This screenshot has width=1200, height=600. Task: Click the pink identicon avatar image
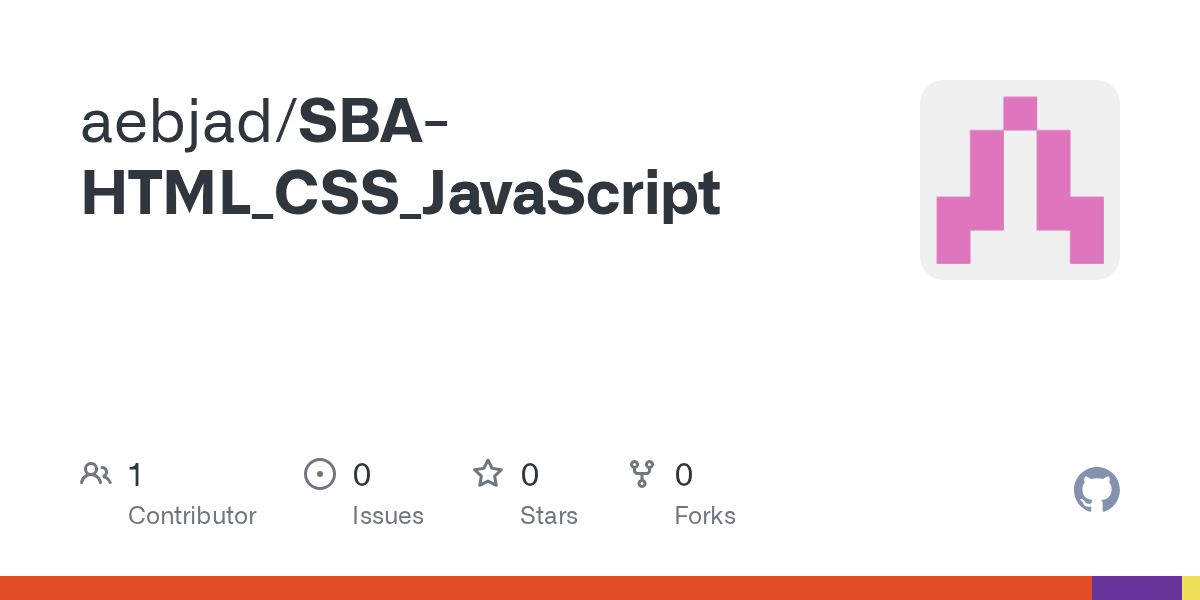tap(1019, 180)
